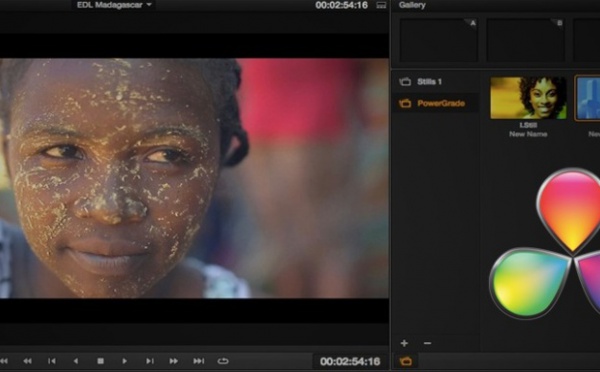Jump to the next clip

click(x=150, y=361)
